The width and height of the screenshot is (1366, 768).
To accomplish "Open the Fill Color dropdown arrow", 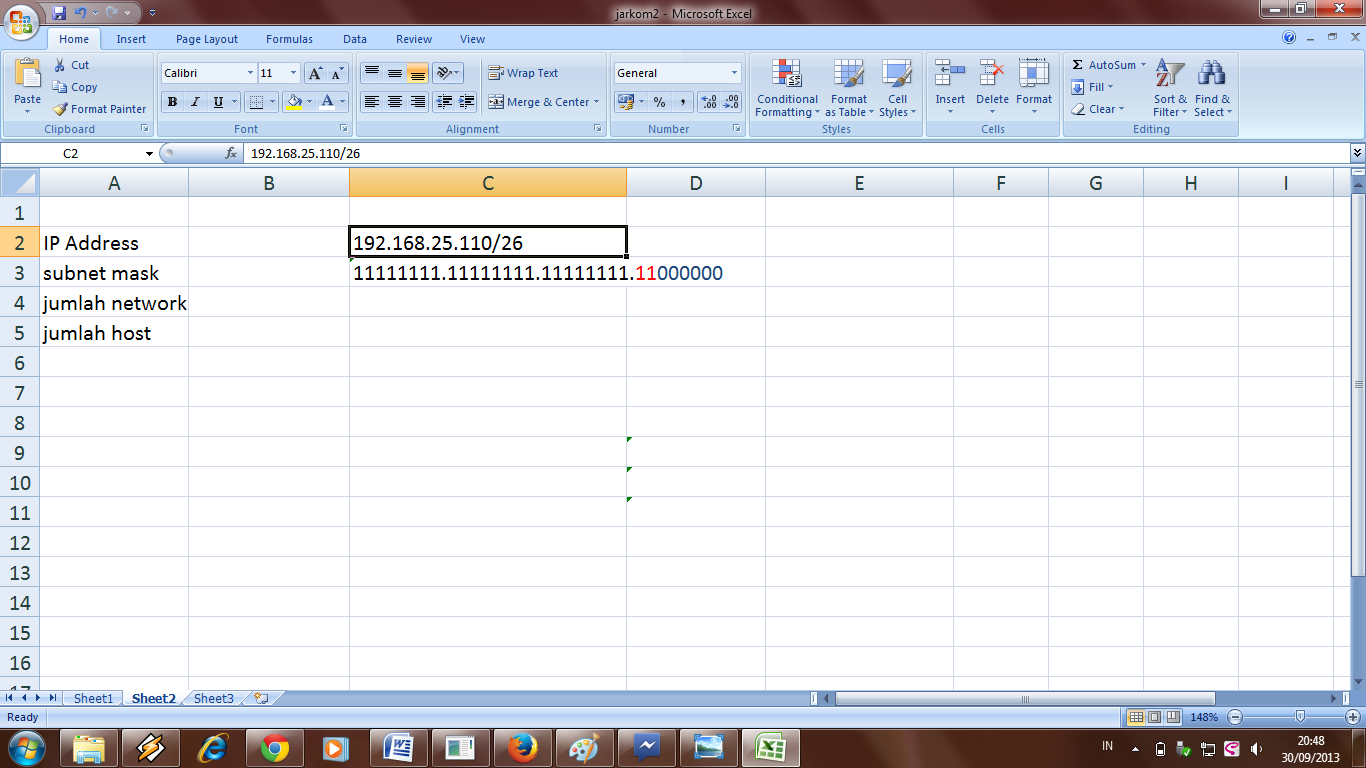I will [307, 102].
